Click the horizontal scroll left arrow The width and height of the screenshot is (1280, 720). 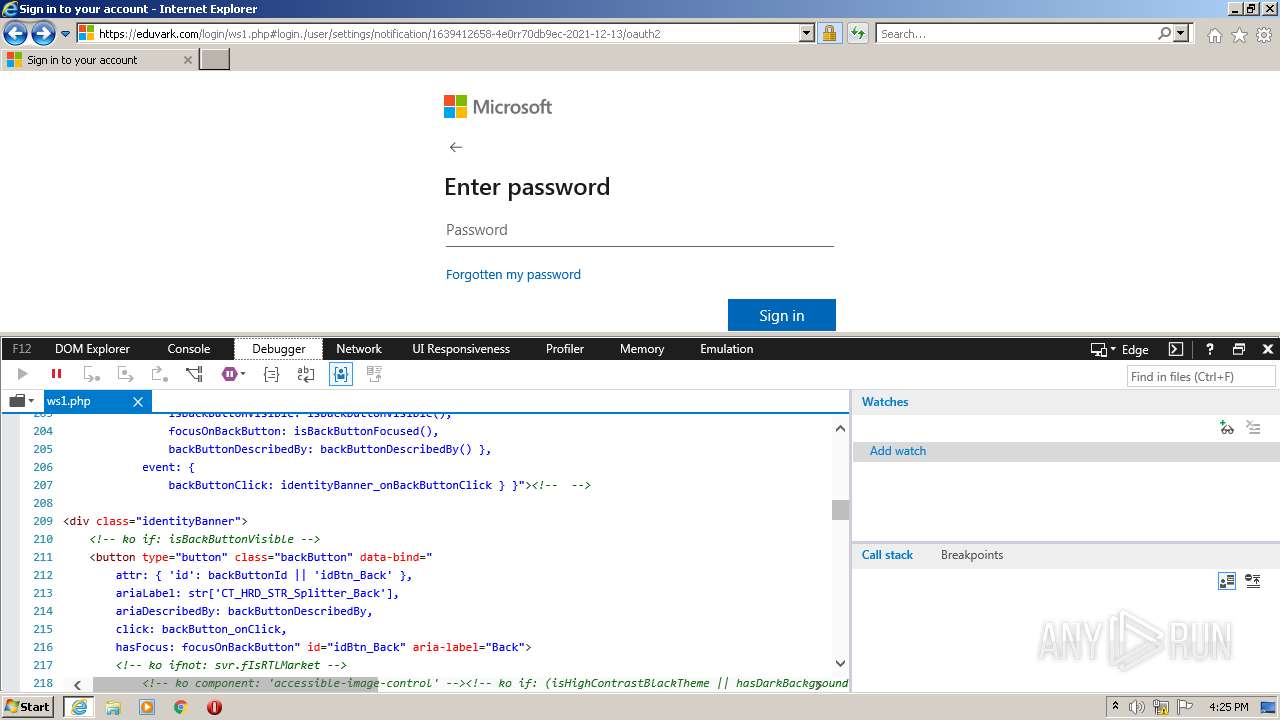77,685
